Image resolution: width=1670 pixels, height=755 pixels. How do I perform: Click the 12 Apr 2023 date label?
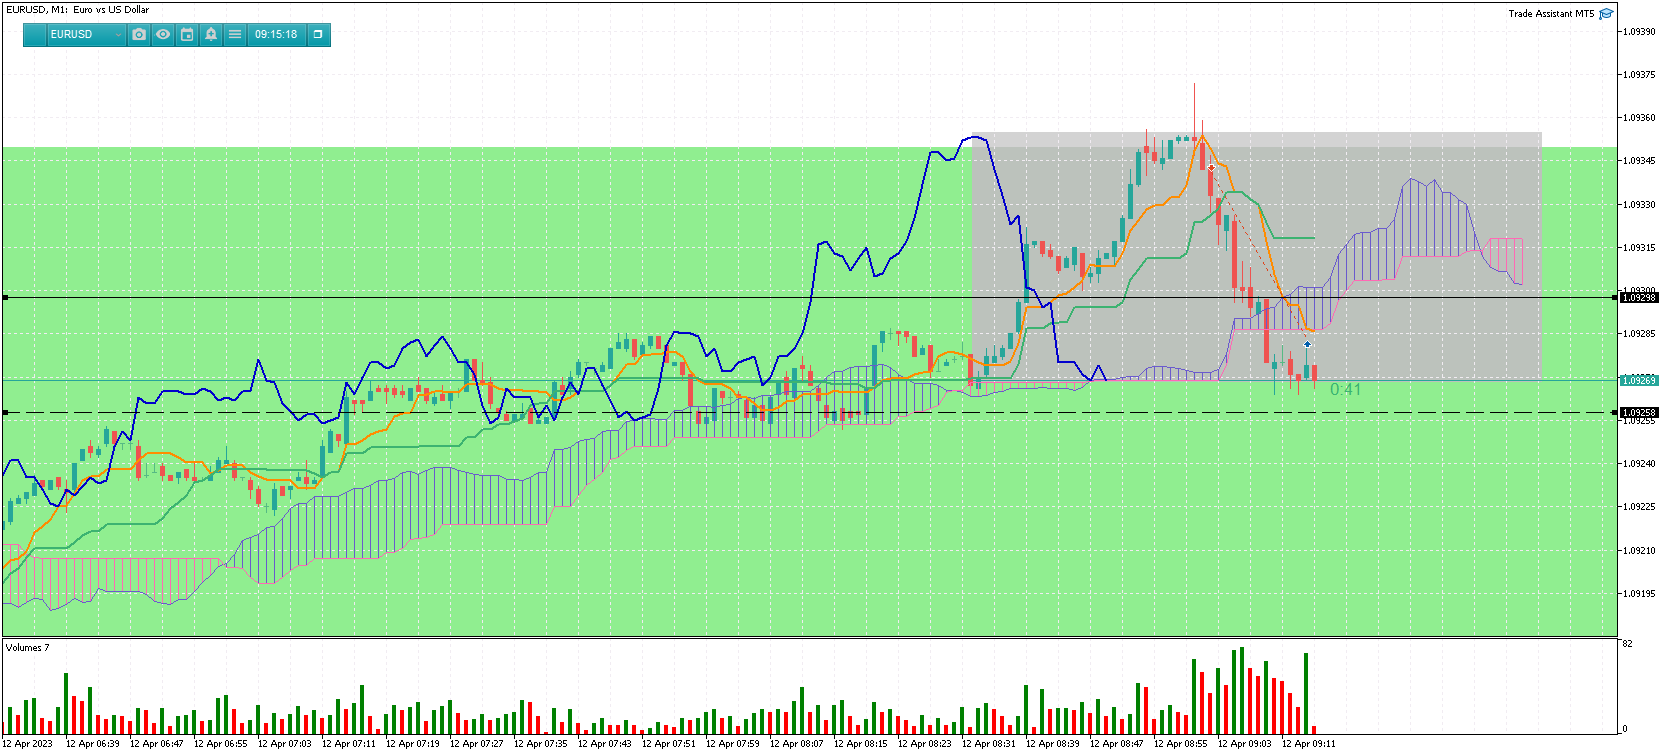coord(29,743)
